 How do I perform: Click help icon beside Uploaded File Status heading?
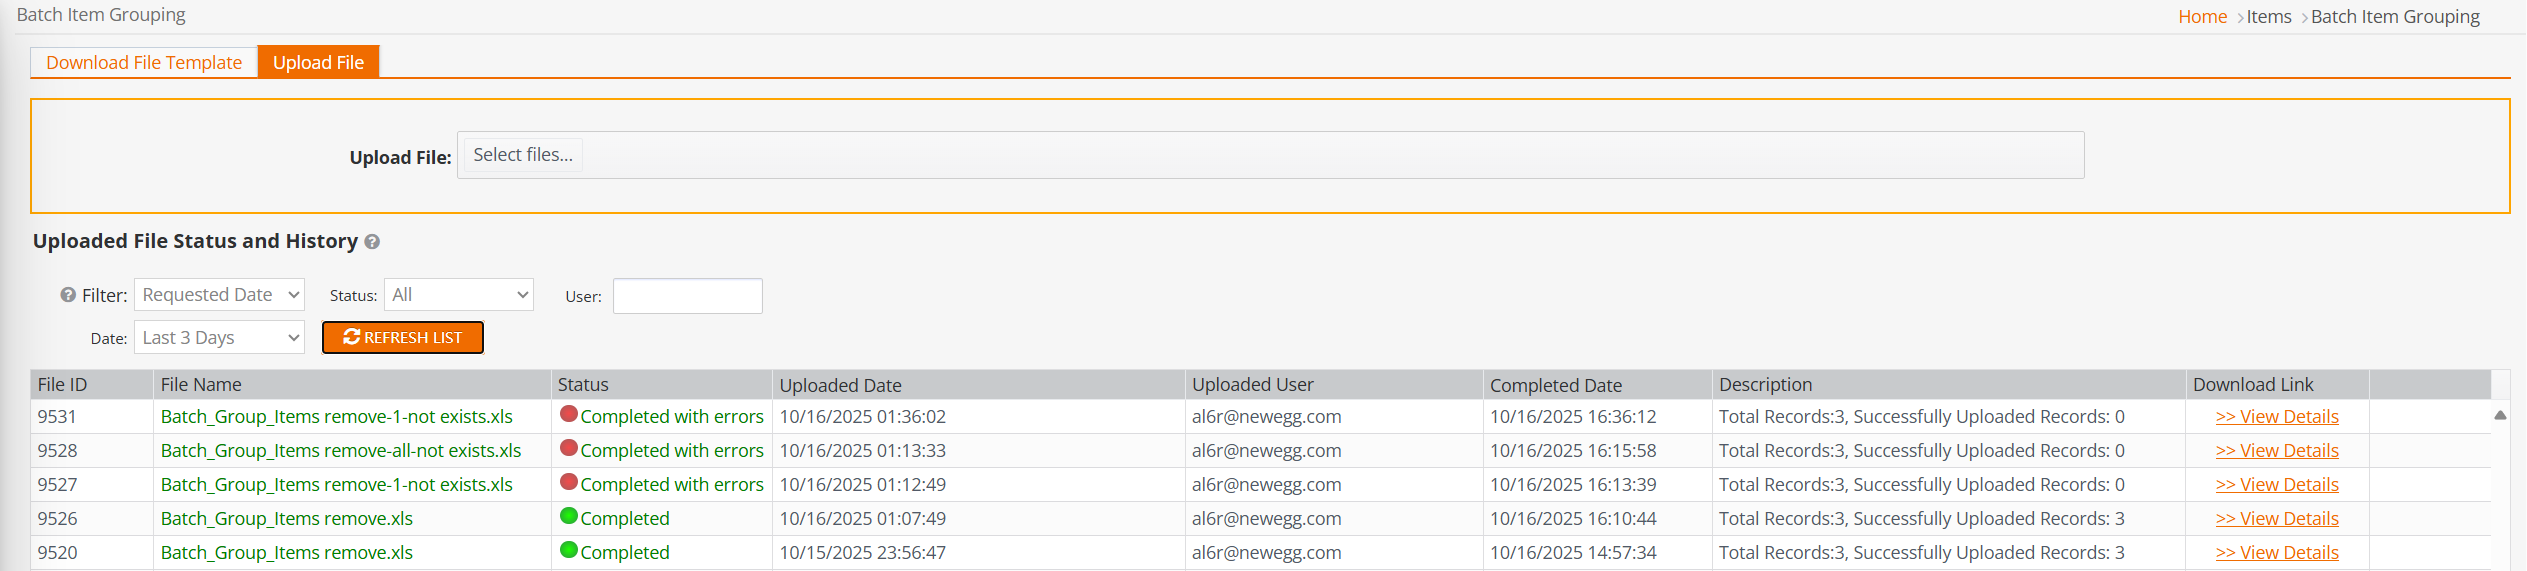coord(372,242)
